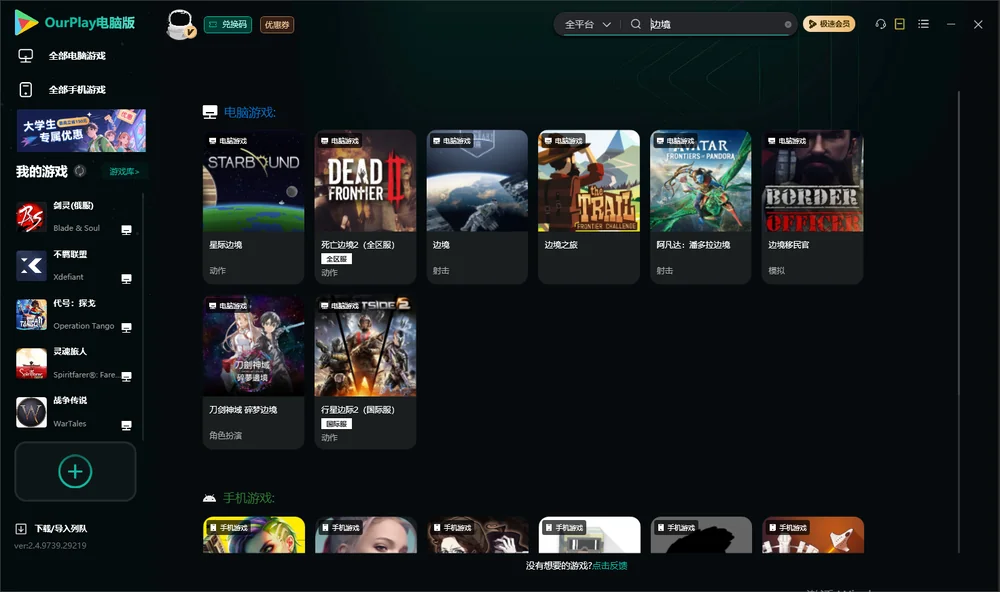The height and width of the screenshot is (592, 1000).
Task: Click the 点击反馈 feedback link
Action: (610, 565)
